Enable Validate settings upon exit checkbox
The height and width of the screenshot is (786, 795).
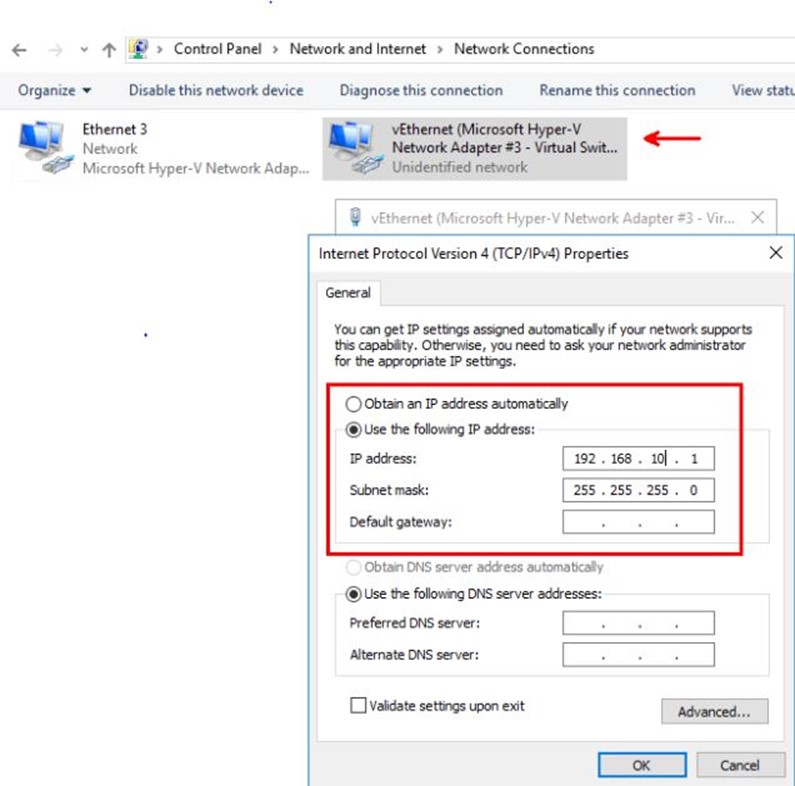point(358,706)
